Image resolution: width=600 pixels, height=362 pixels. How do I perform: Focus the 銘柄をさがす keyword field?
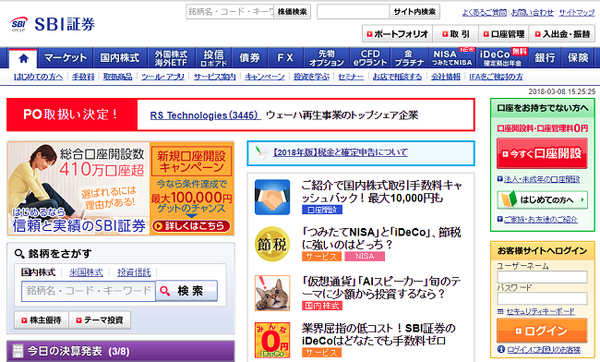(x=88, y=291)
